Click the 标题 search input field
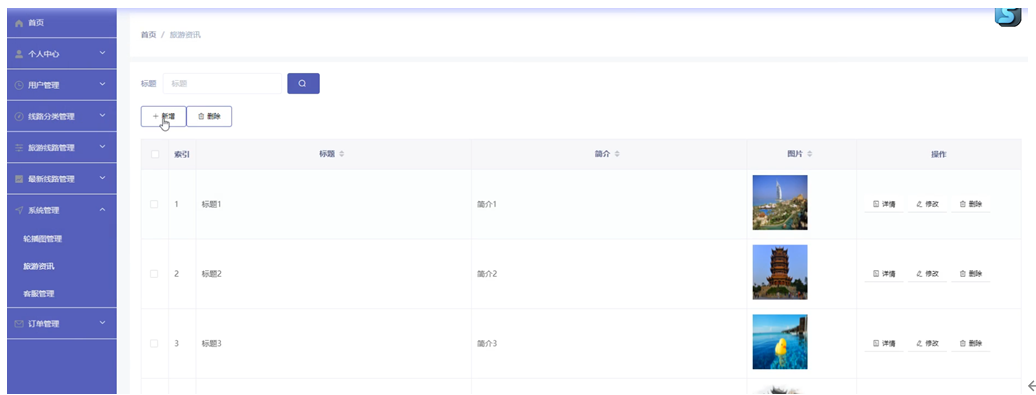 pos(222,83)
